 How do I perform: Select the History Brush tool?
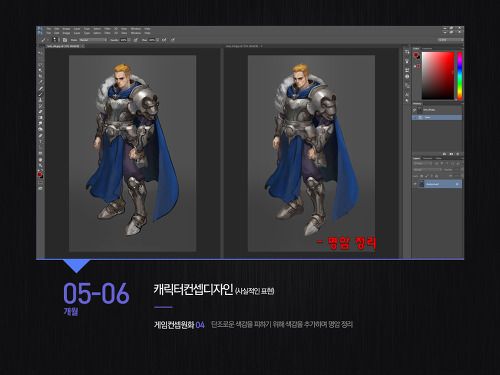(x=41, y=106)
